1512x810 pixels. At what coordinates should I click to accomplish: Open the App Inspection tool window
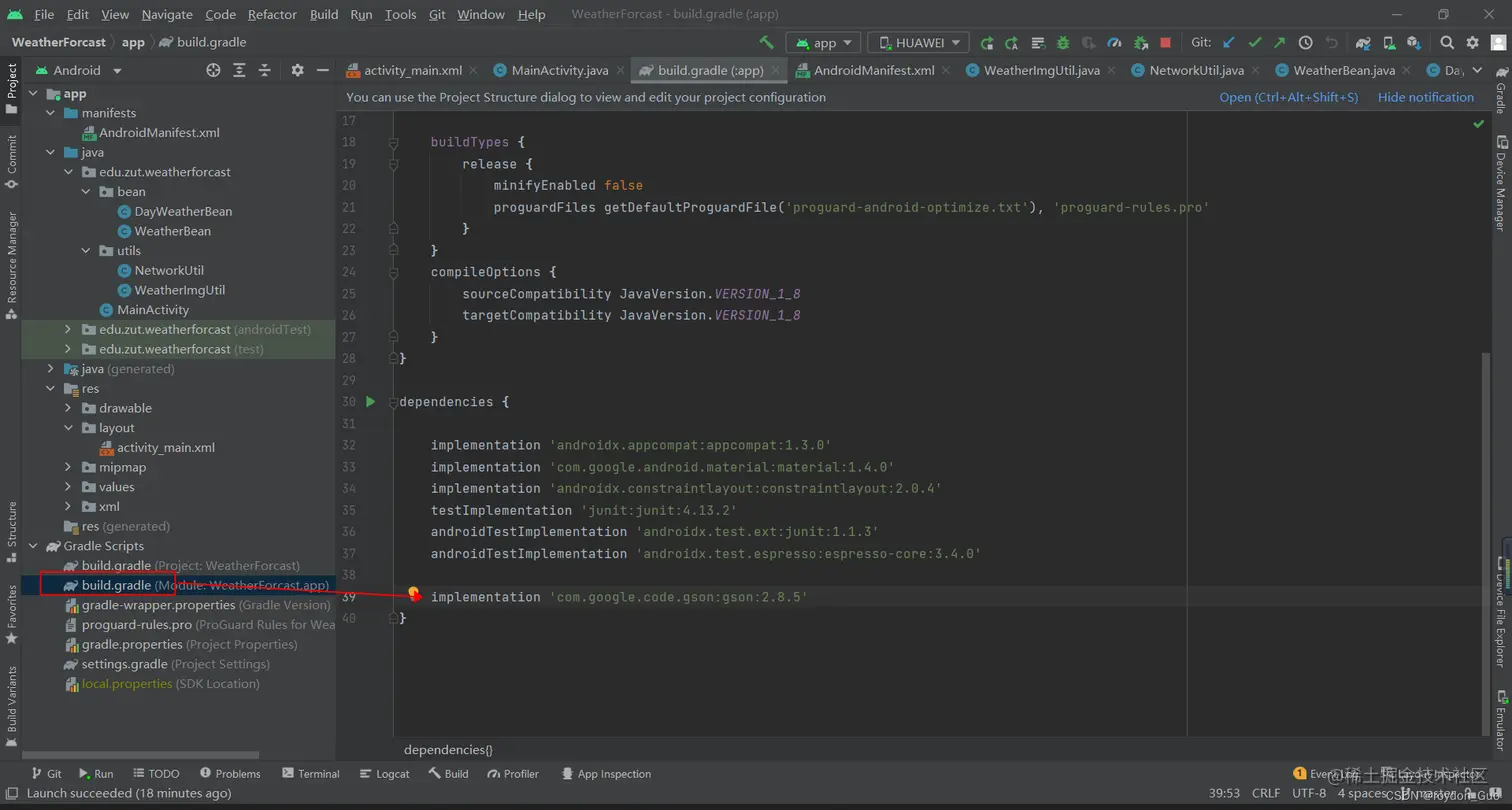pyautogui.click(x=607, y=774)
